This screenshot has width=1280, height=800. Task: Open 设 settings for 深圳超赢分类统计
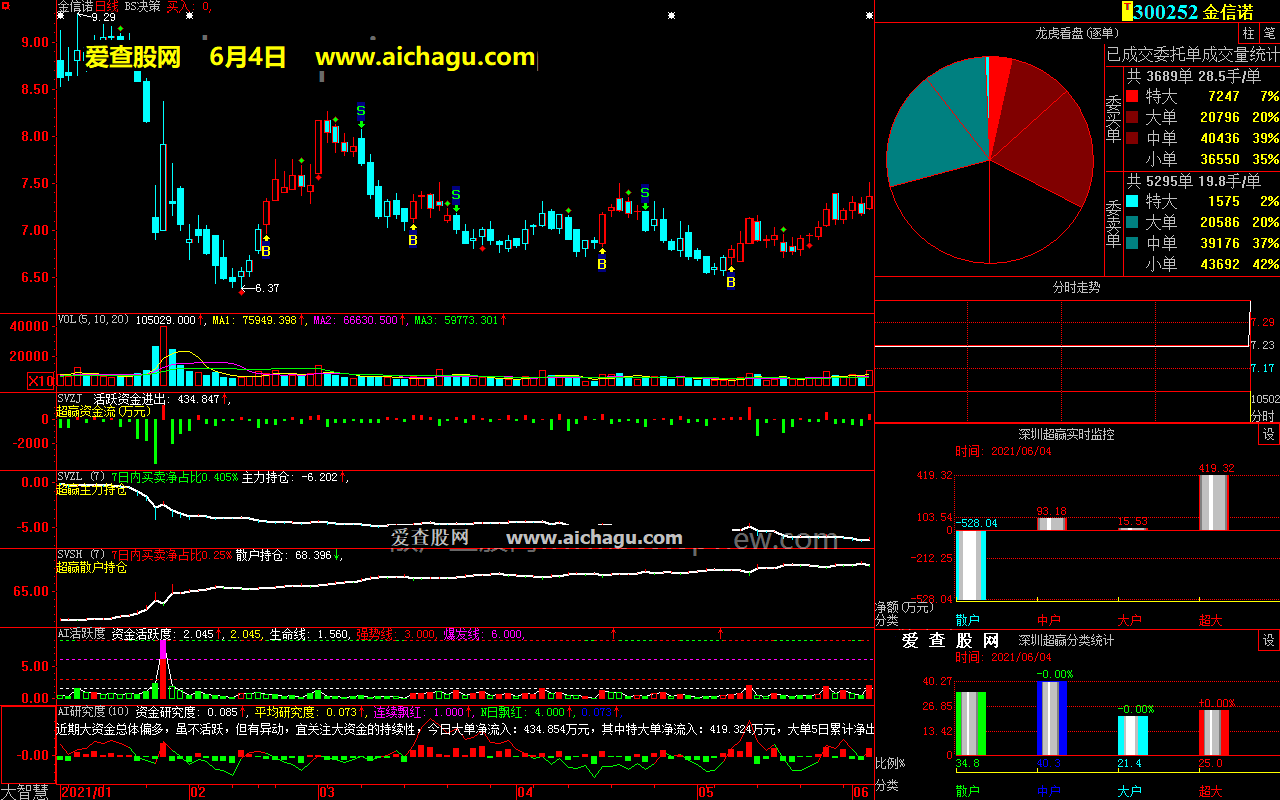(1268, 640)
